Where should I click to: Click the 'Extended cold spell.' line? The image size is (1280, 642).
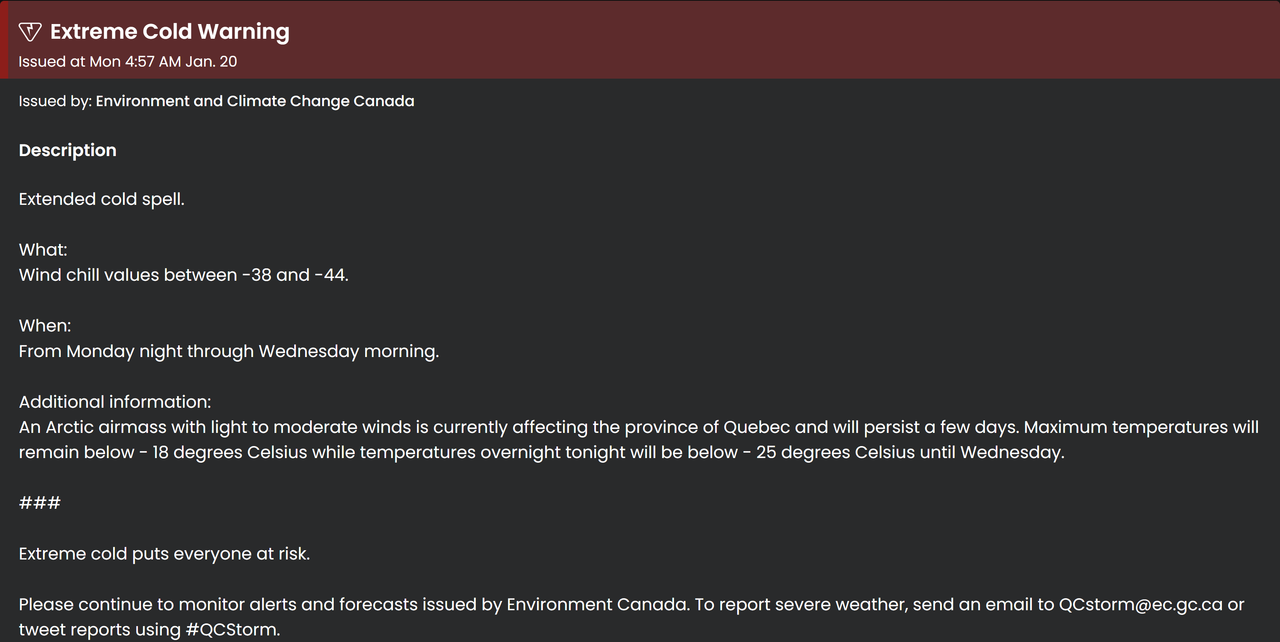[x=102, y=199]
